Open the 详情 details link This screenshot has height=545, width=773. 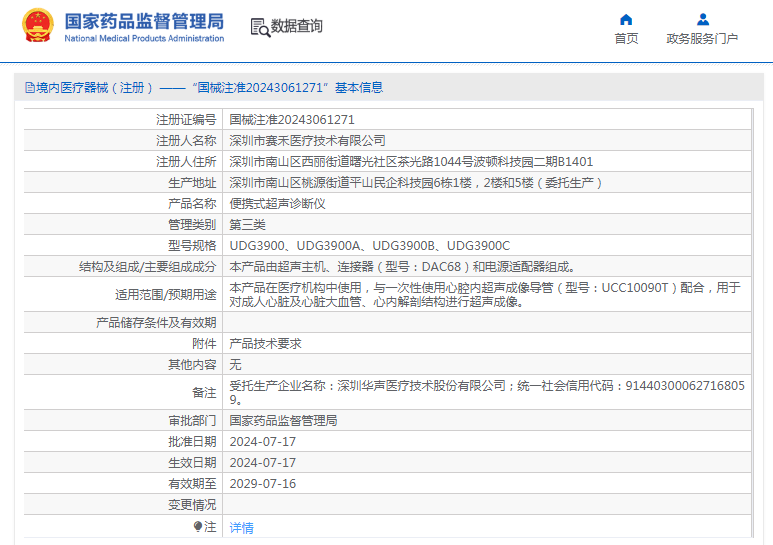242,528
